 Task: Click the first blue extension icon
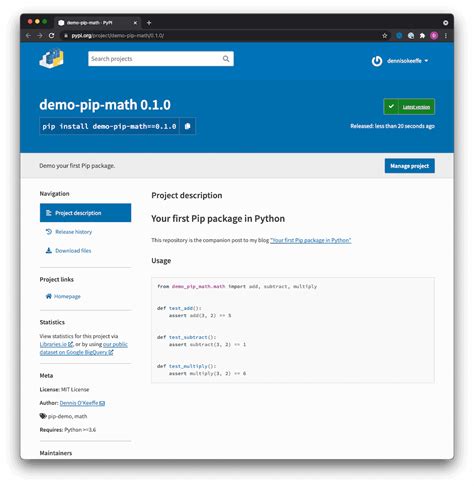[x=399, y=36]
